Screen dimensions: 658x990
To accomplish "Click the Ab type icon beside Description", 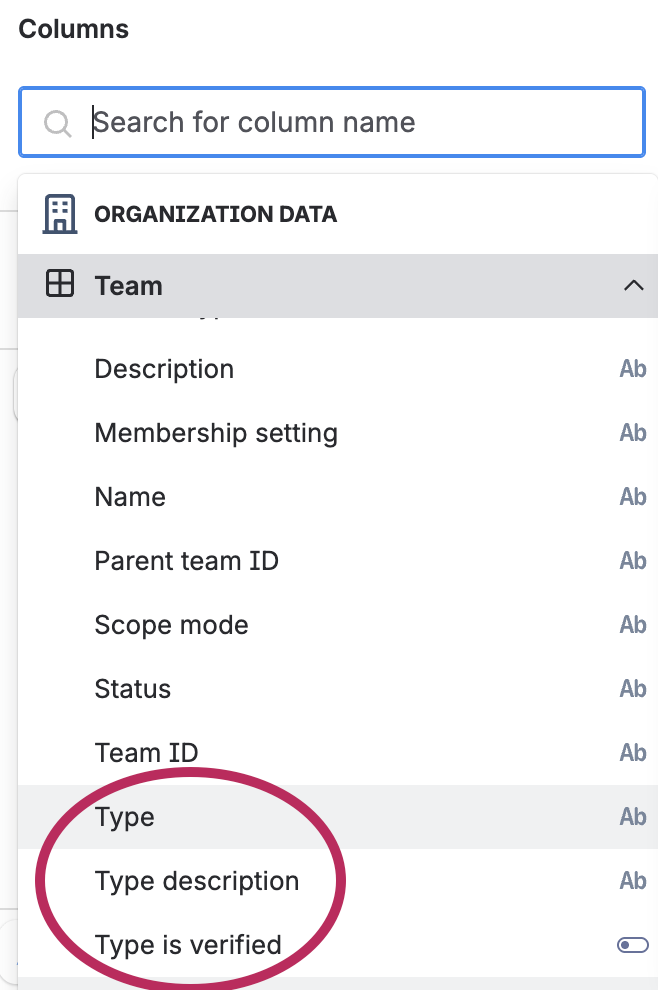I will (633, 369).
